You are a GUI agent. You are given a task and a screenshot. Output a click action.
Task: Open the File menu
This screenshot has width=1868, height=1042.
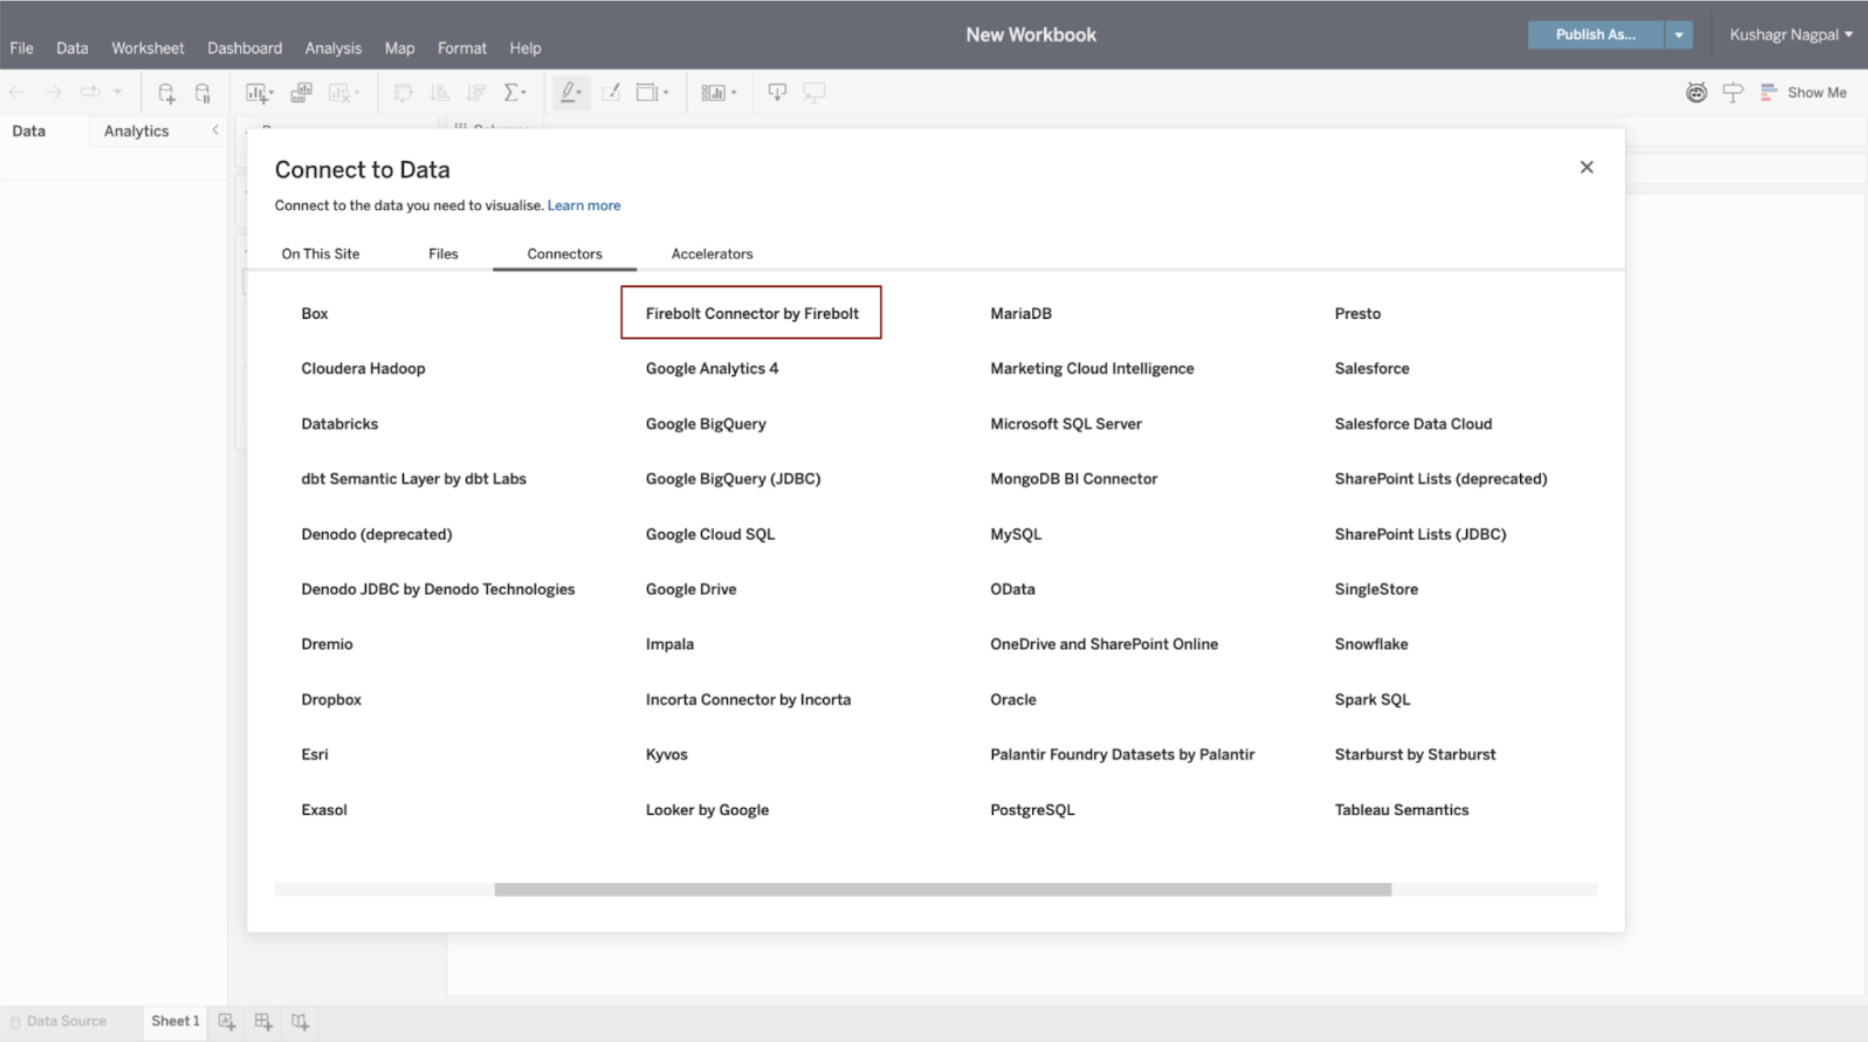pos(21,48)
